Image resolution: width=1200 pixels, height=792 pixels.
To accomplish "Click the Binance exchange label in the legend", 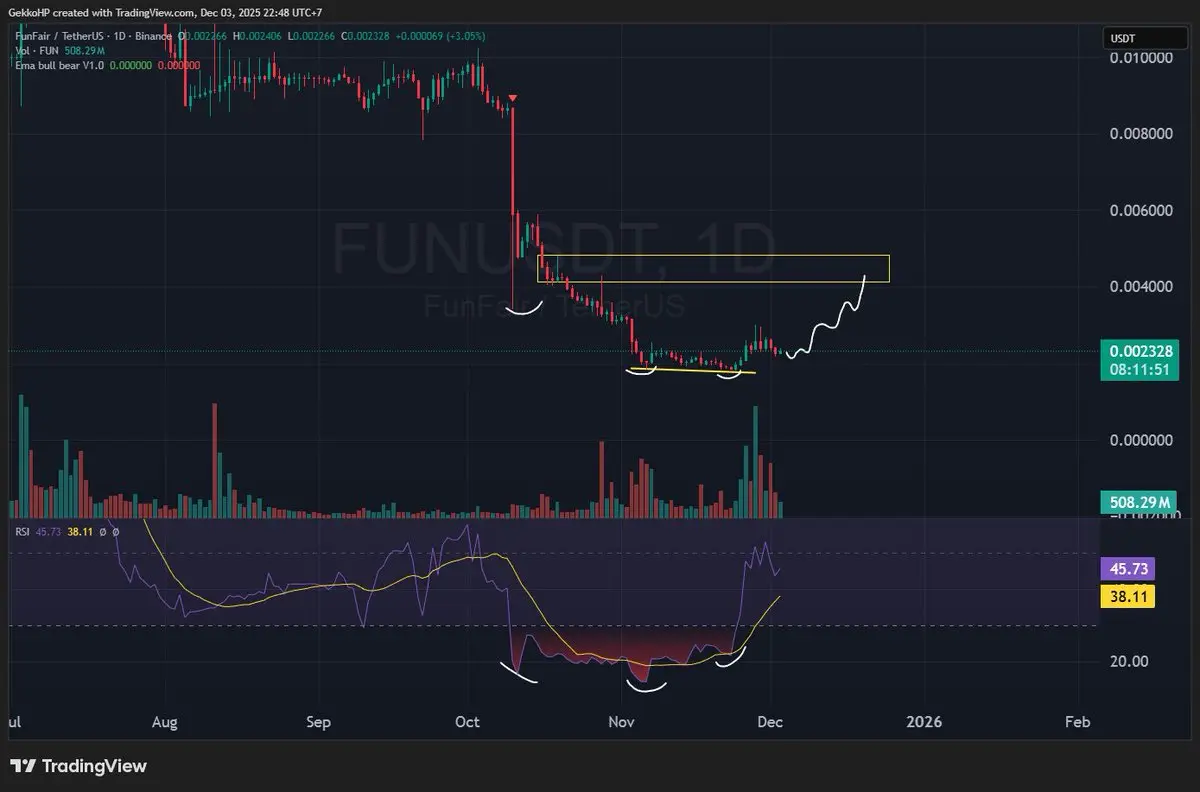I will coord(153,37).
